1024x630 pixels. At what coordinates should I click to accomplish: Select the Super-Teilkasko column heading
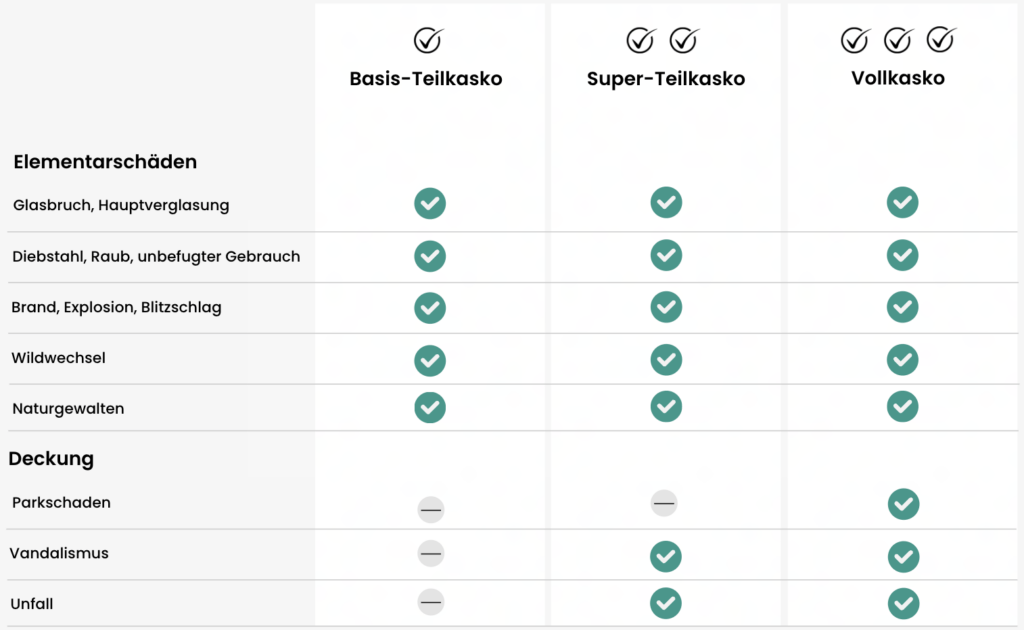pos(666,78)
